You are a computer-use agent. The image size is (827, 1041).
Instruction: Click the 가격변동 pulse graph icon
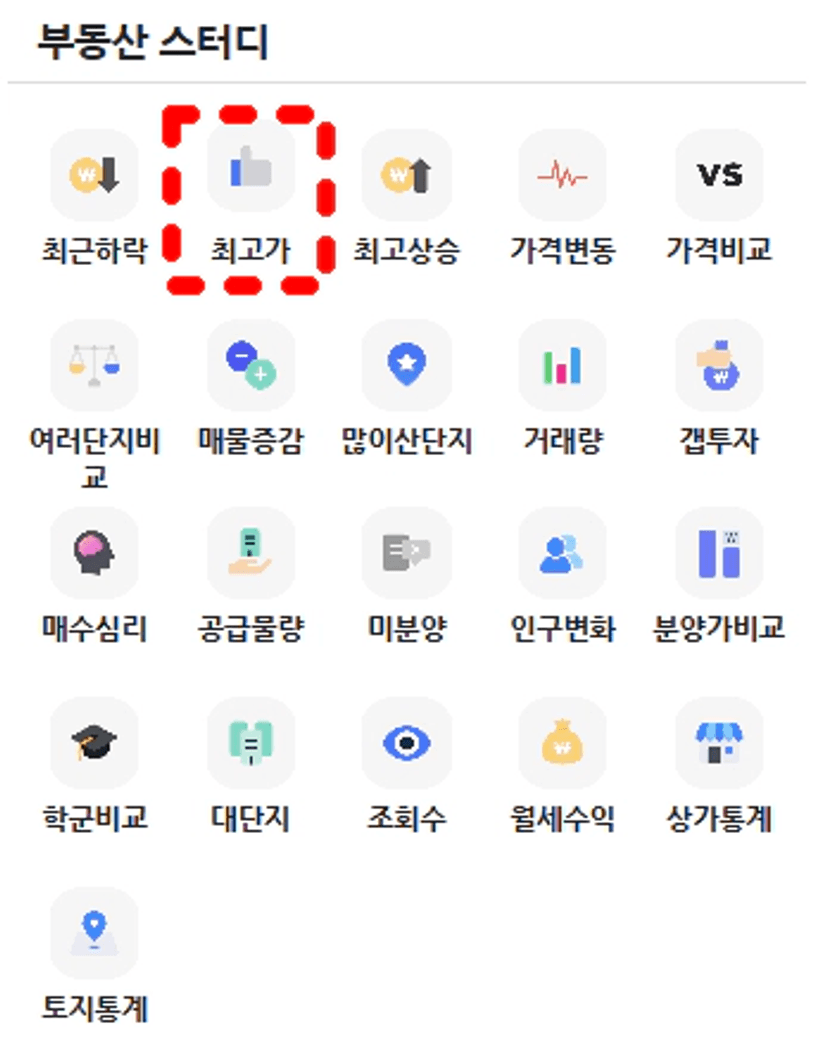click(563, 175)
